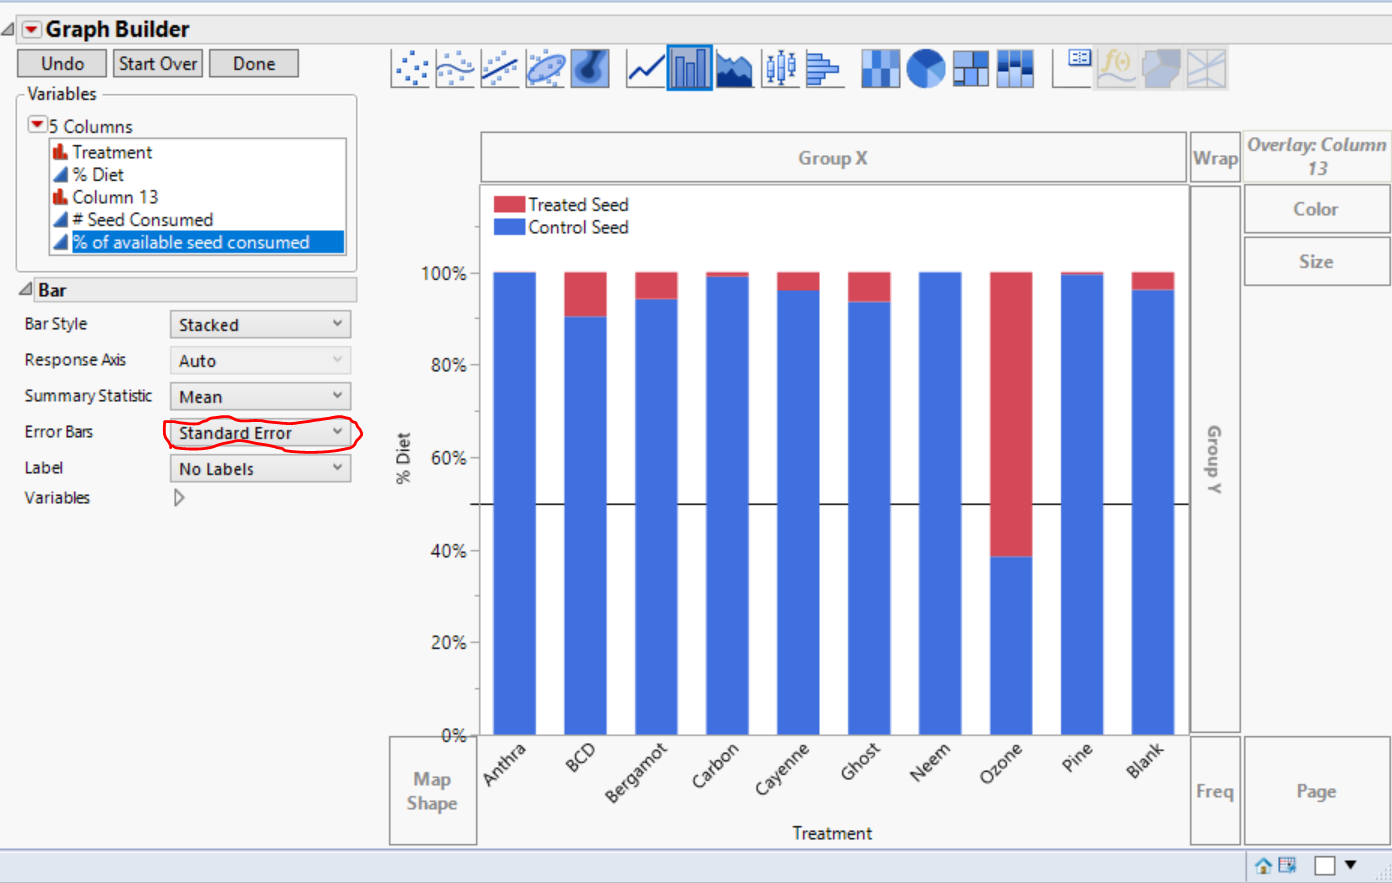
Task: Expand the Variables disclosure triangle
Action: pyautogui.click(x=179, y=498)
